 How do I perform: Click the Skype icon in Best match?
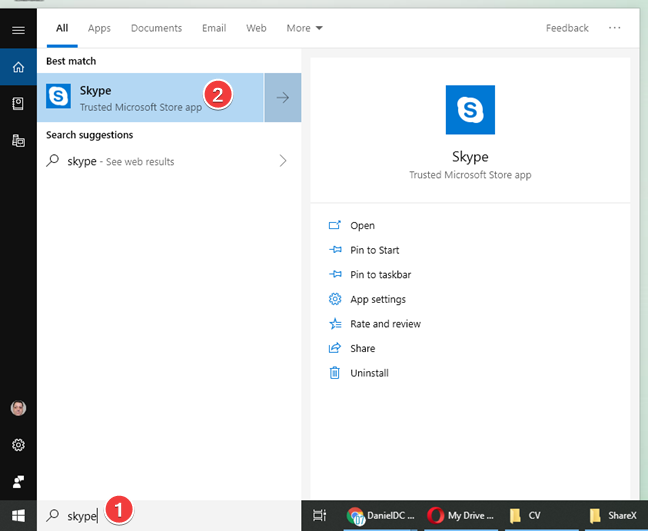click(x=58, y=96)
